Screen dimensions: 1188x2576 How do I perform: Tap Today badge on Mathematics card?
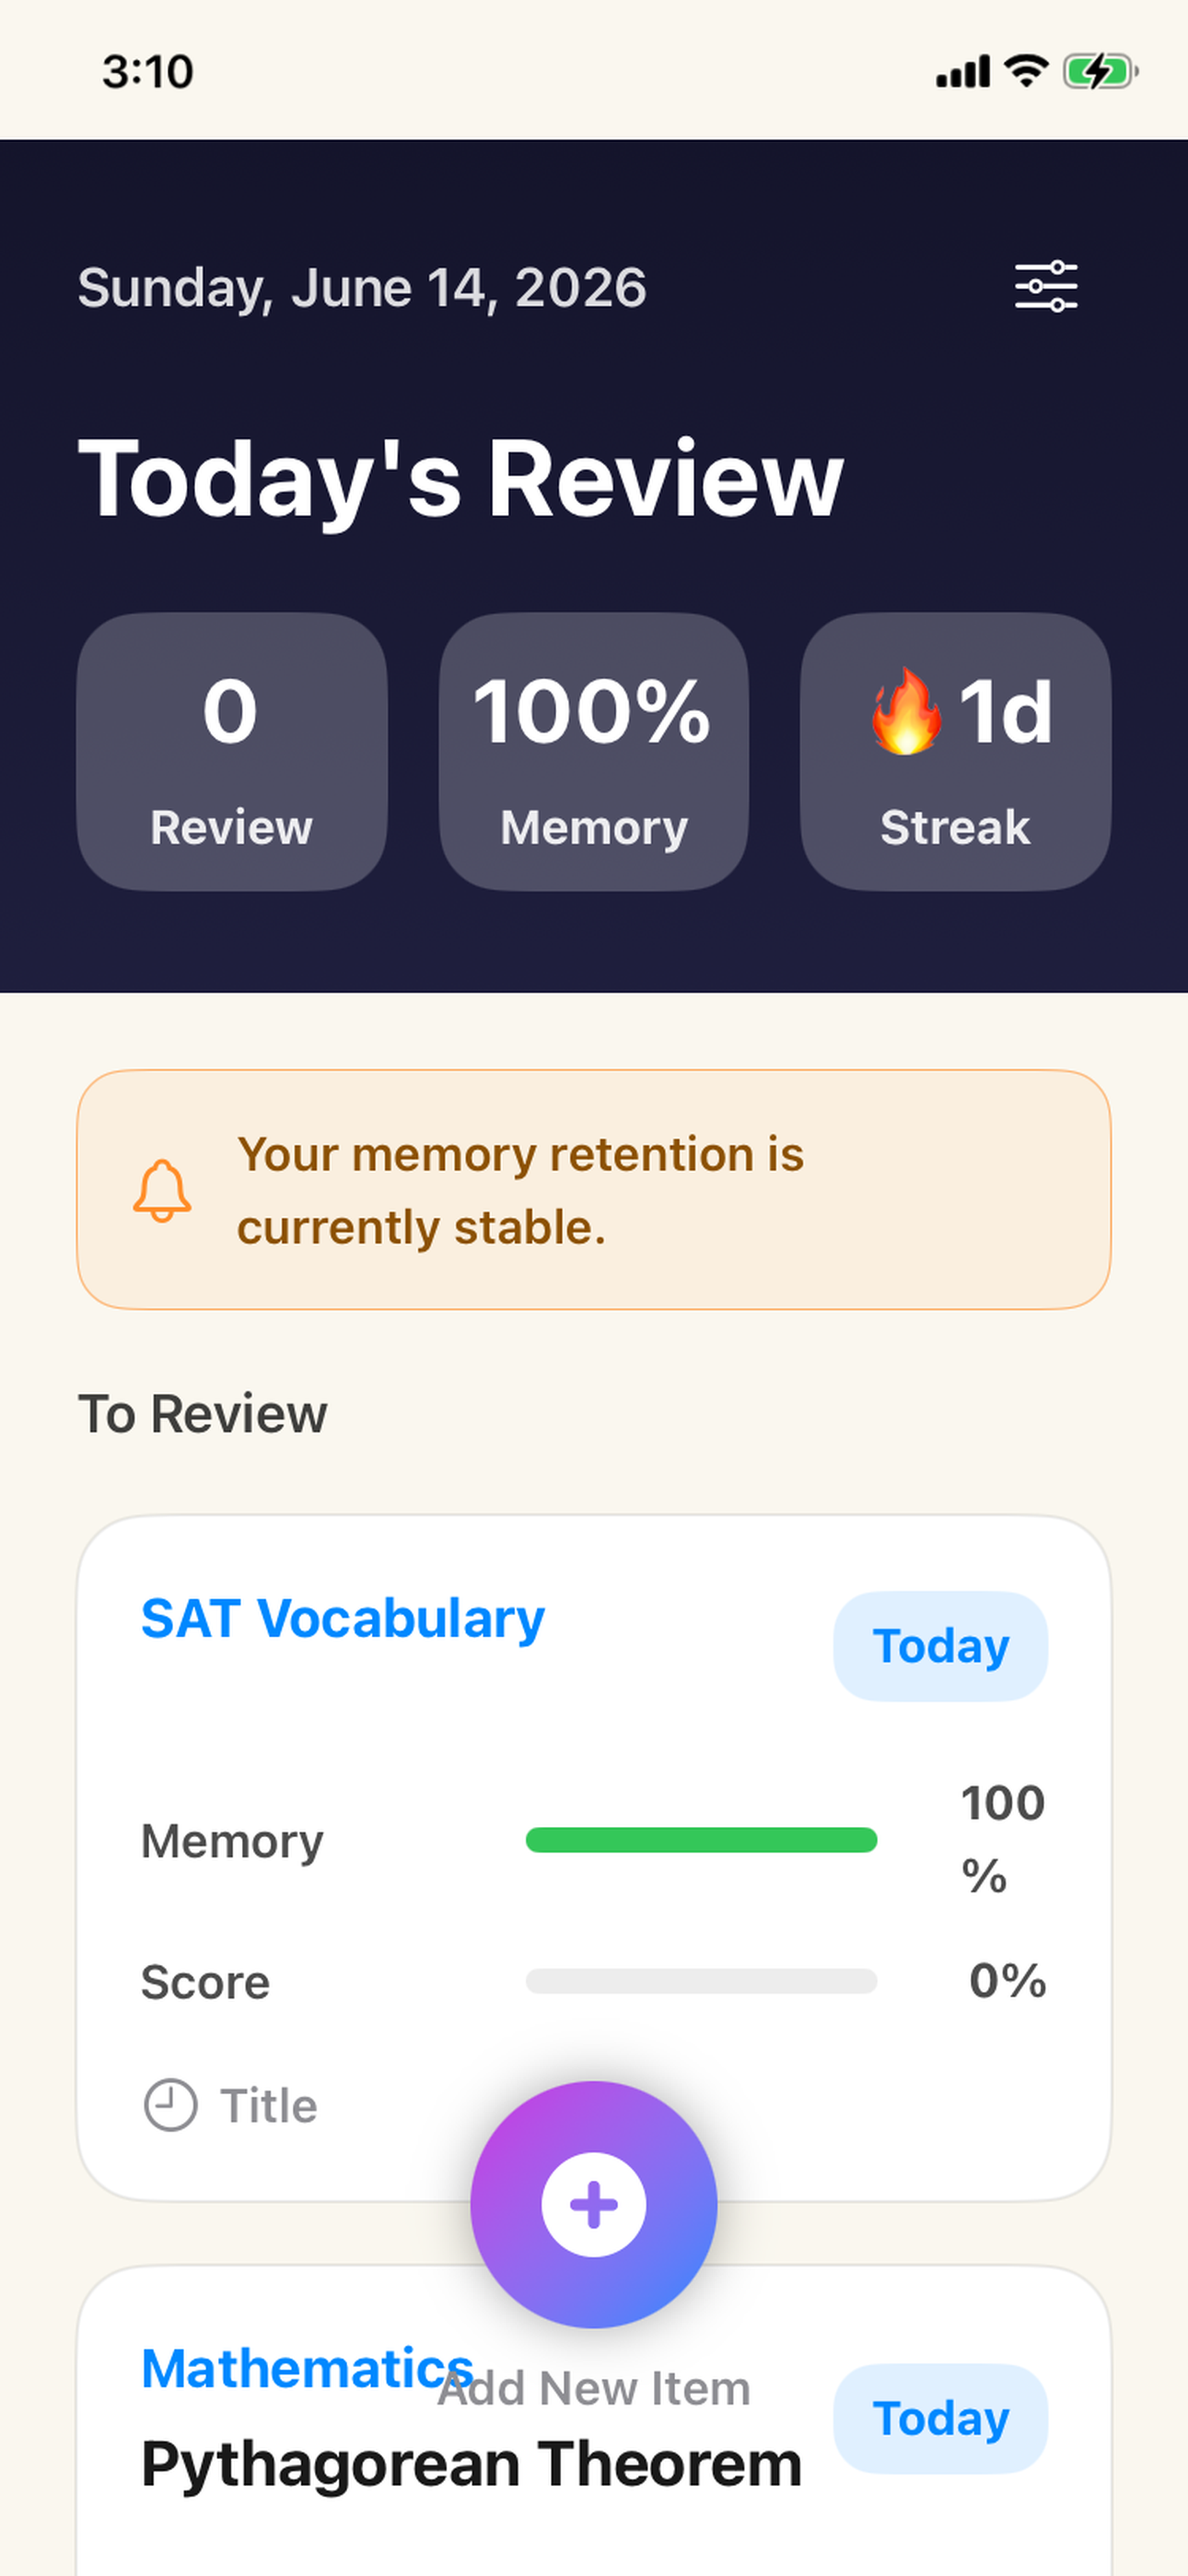(941, 2418)
